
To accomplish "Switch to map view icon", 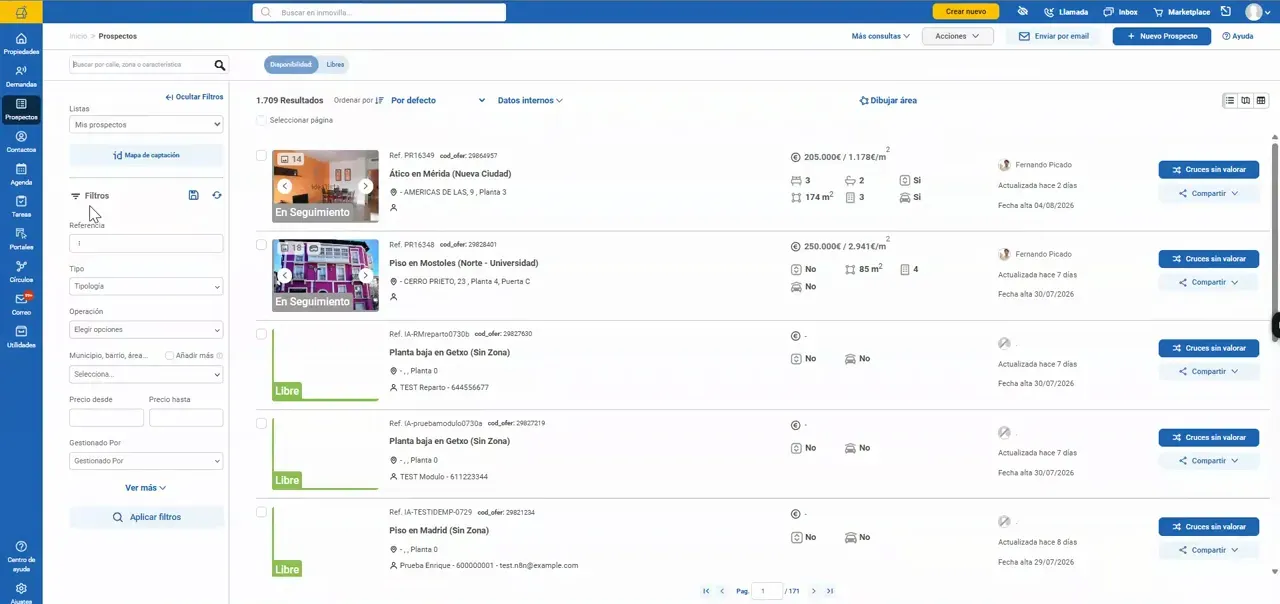I will tap(1245, 100).
